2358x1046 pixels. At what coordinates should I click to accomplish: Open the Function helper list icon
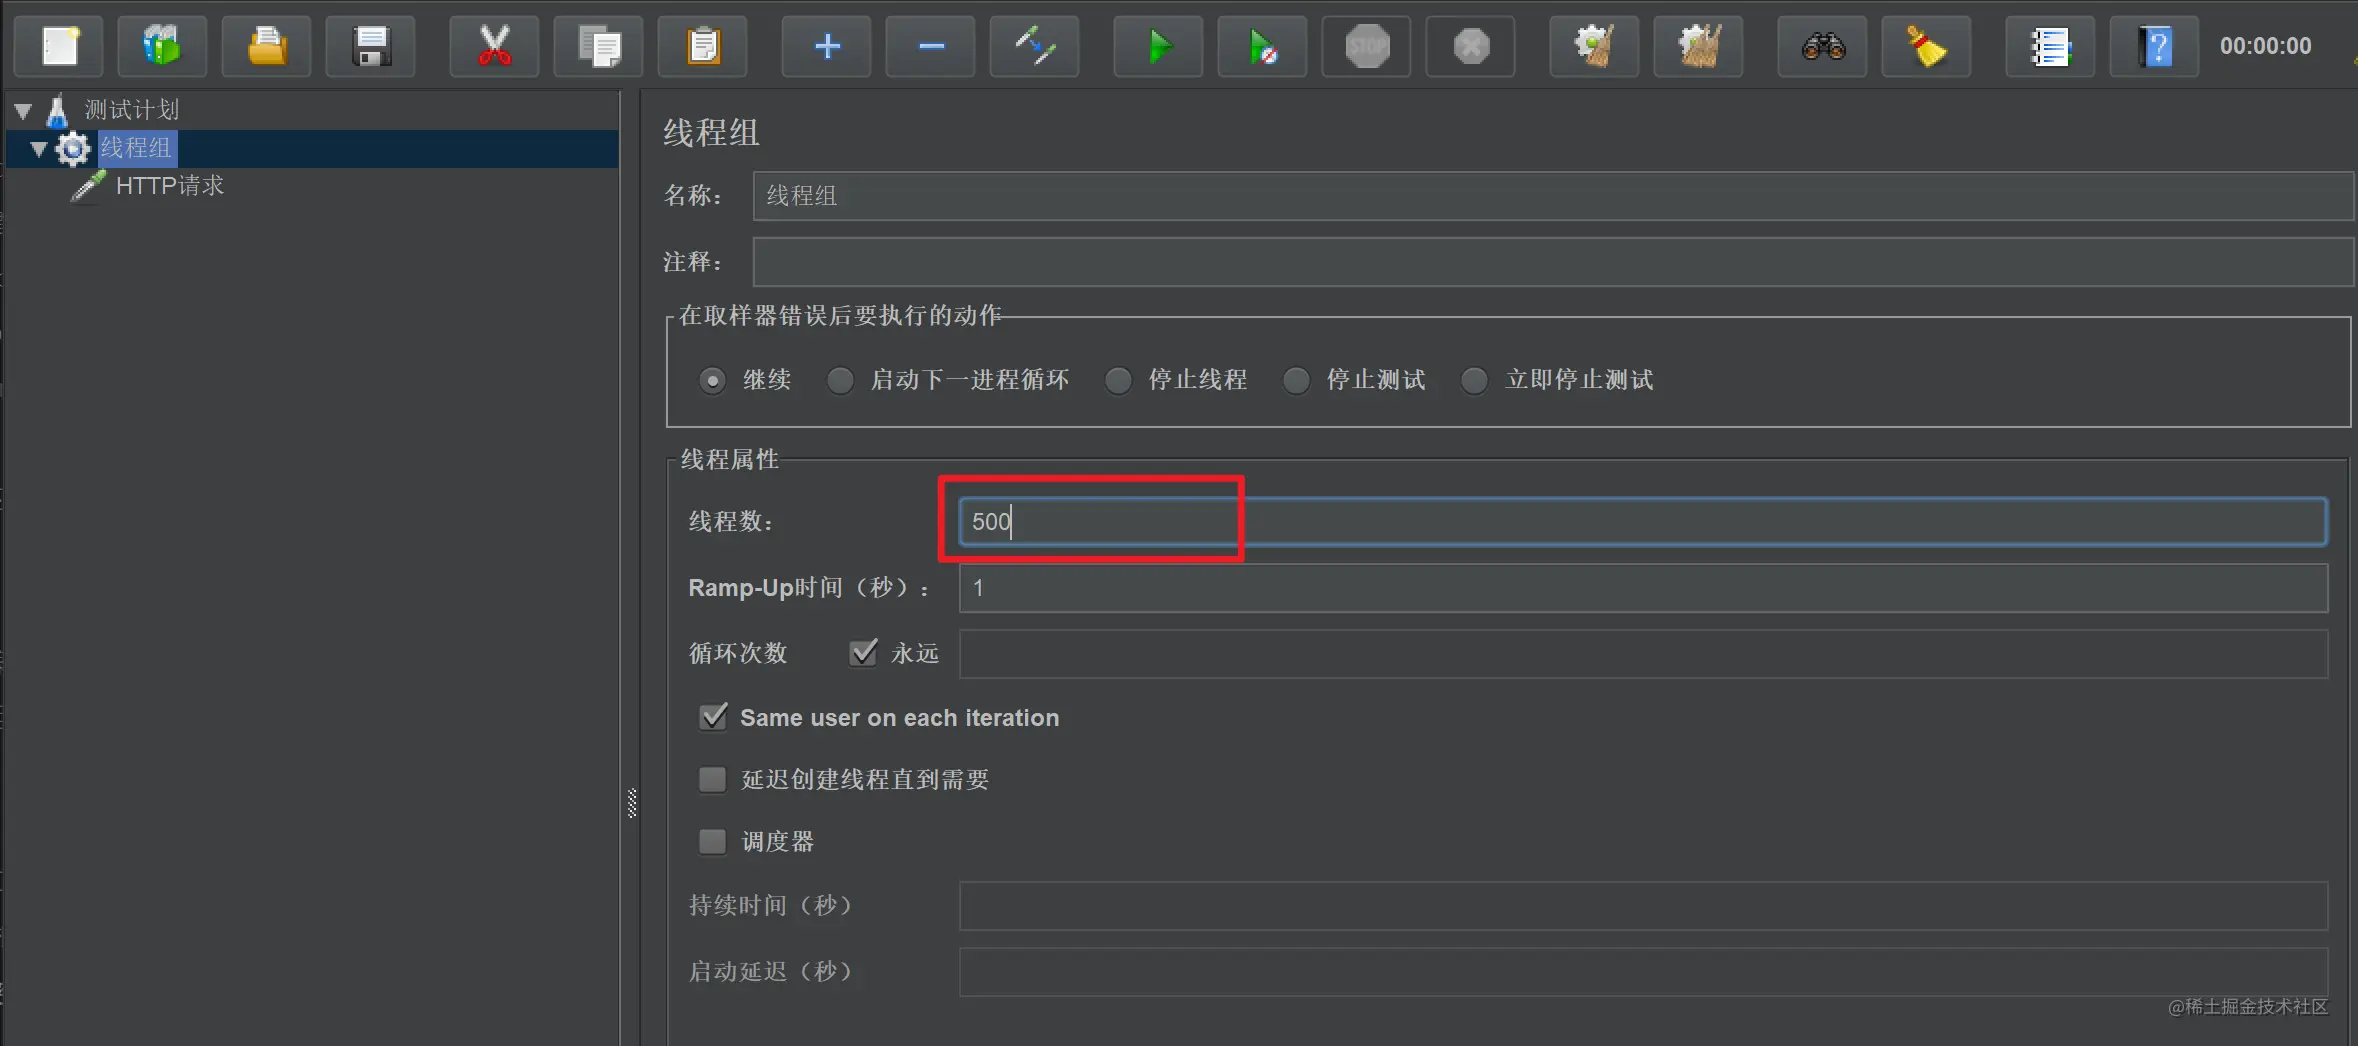[2050, 46]
